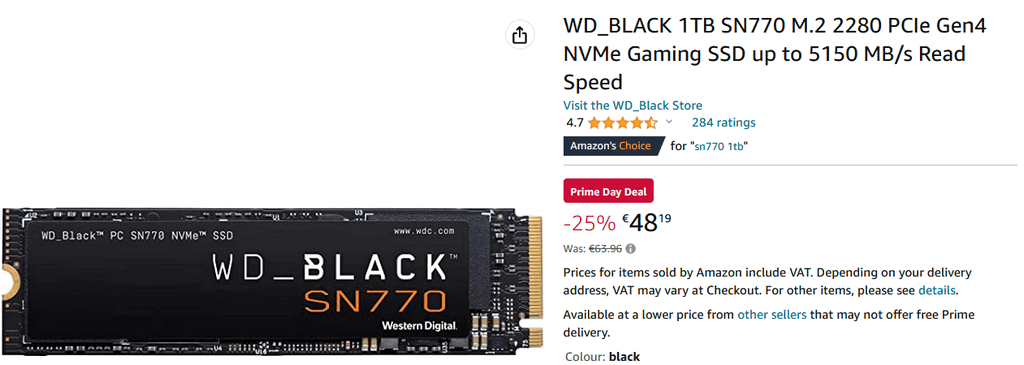Click the Amazon's Choice badge
Viewport: 1024px width, 365px height.
(x=613, y=146)
